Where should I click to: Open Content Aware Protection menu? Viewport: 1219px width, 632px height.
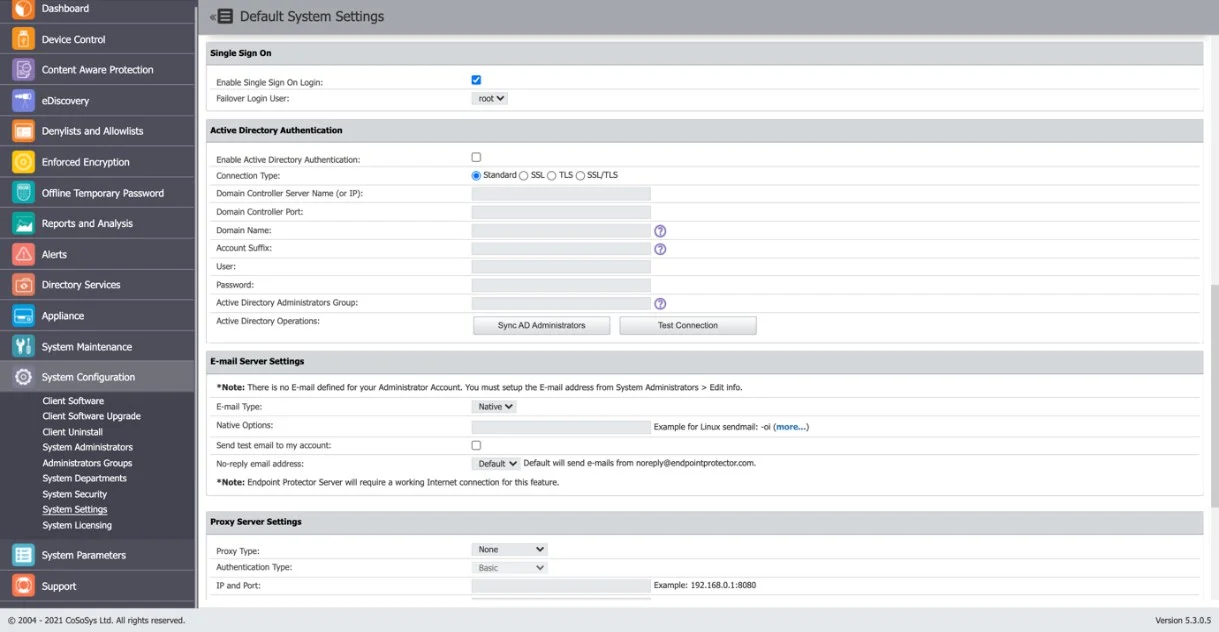point(97,70)
